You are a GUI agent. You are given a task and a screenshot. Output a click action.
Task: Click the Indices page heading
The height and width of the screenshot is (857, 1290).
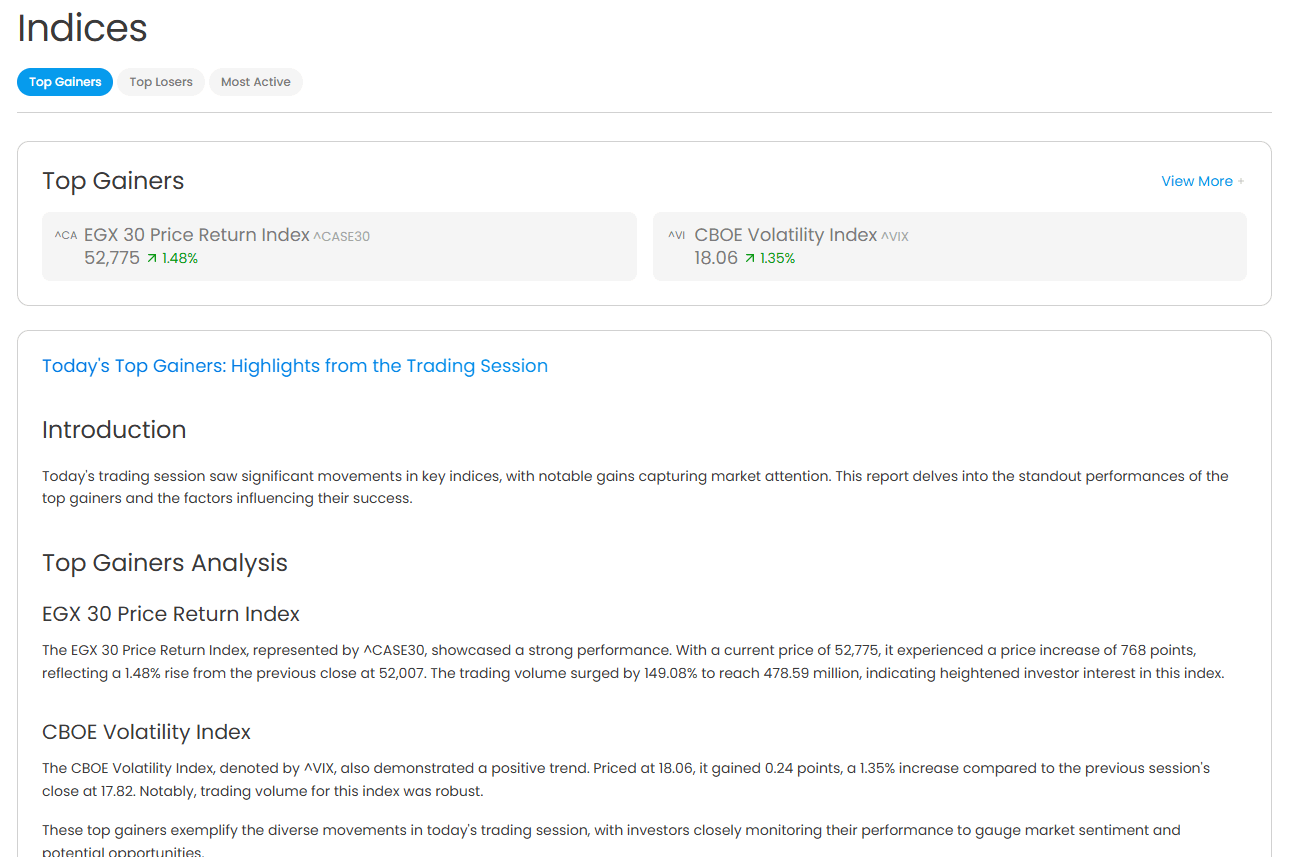pos(82,28)
